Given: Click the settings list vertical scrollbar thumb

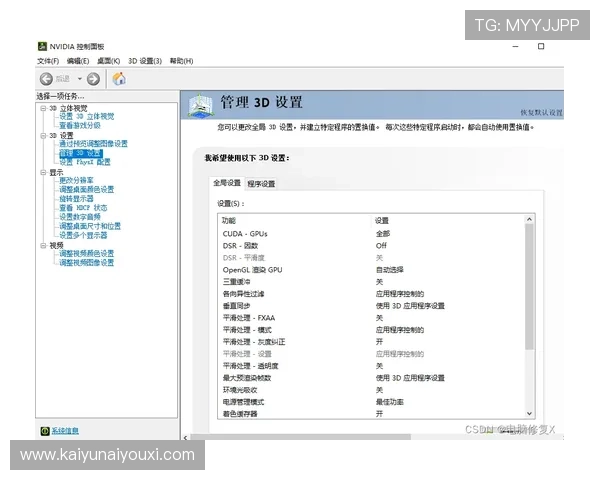Looking at the screenshot, I should point(529,287).
